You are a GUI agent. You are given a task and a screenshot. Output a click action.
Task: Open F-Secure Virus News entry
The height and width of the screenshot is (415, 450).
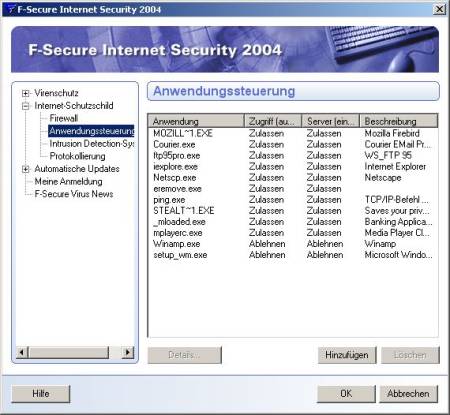point(74,194)
